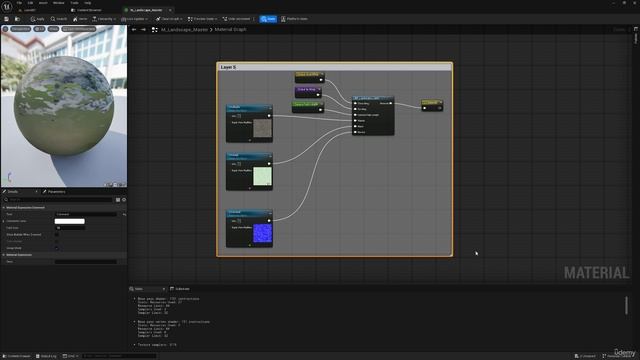Collapse the Material Expression section
This screenshot has height=360, width=640.
tap(4, 255)
